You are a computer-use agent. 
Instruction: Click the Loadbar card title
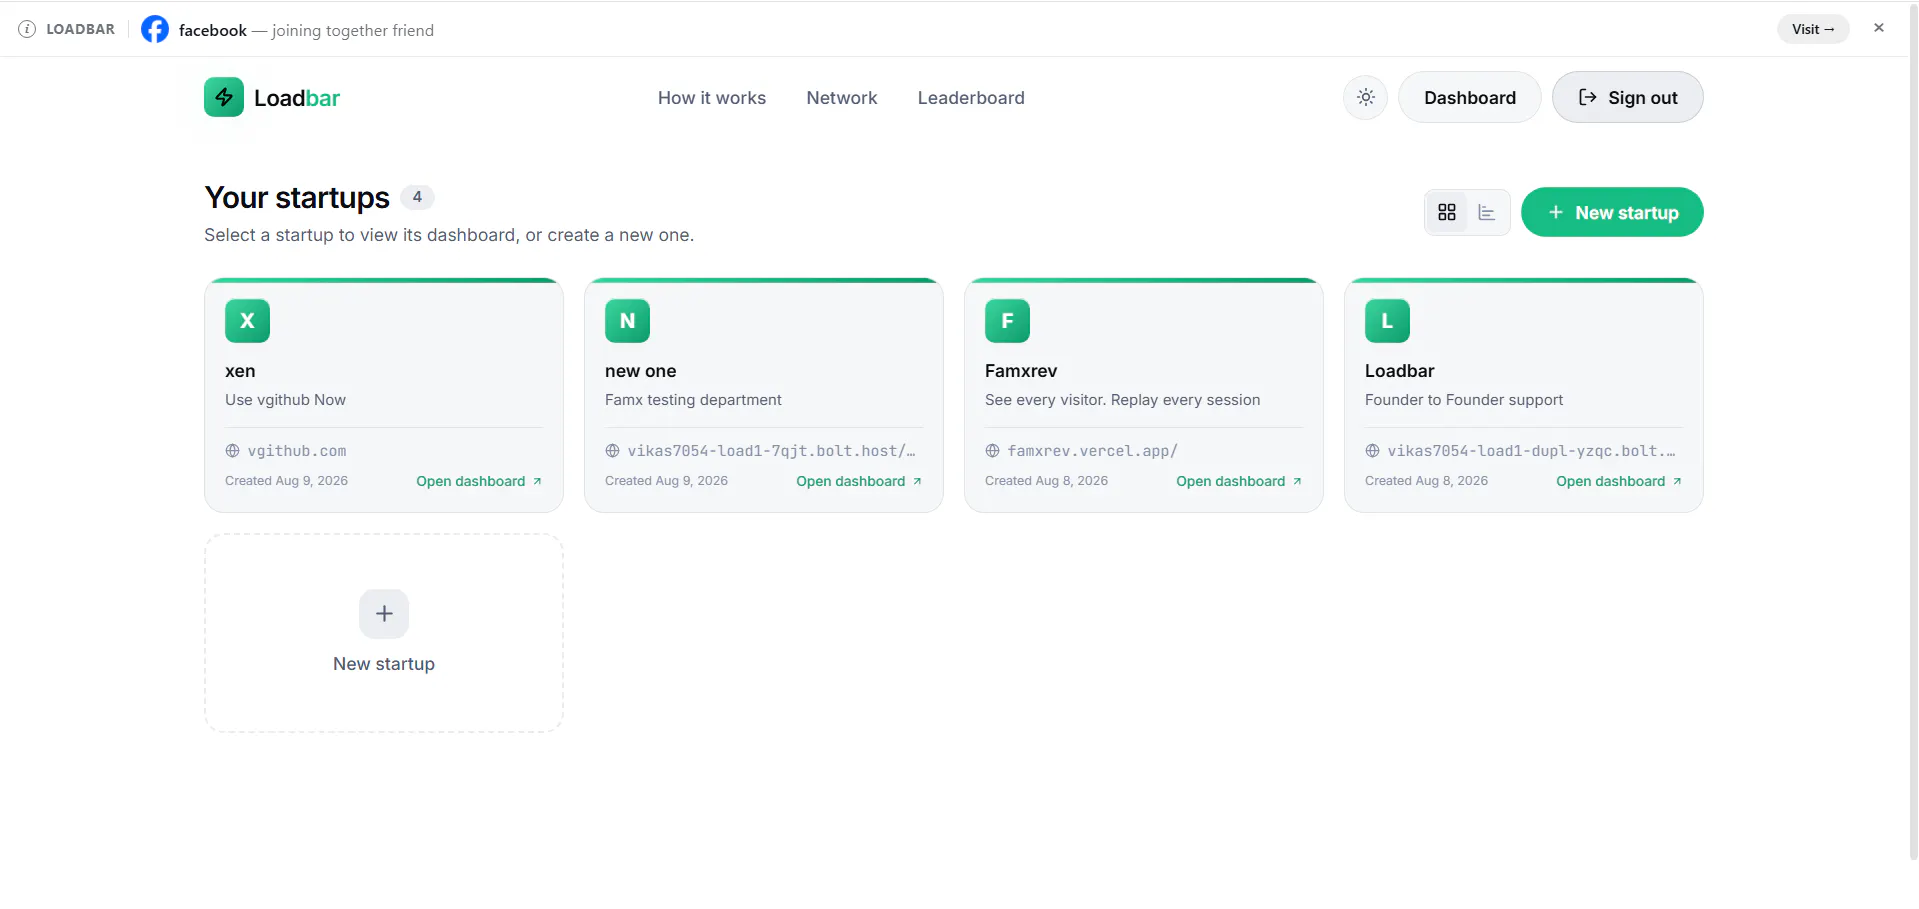coord(1399,371)
